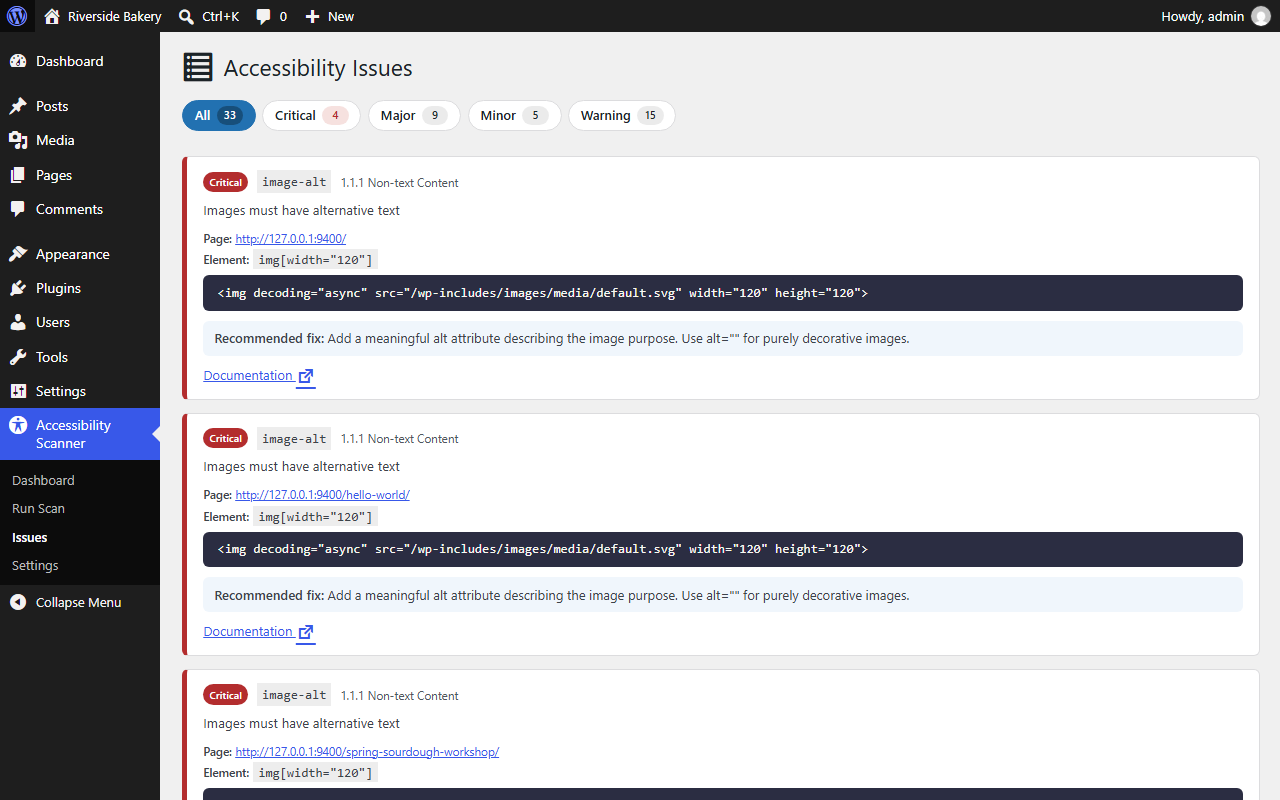Click Recommended fix box in first issue
Image resolution: width=1280 pixels, height=800 pixels.
(723, 339)
